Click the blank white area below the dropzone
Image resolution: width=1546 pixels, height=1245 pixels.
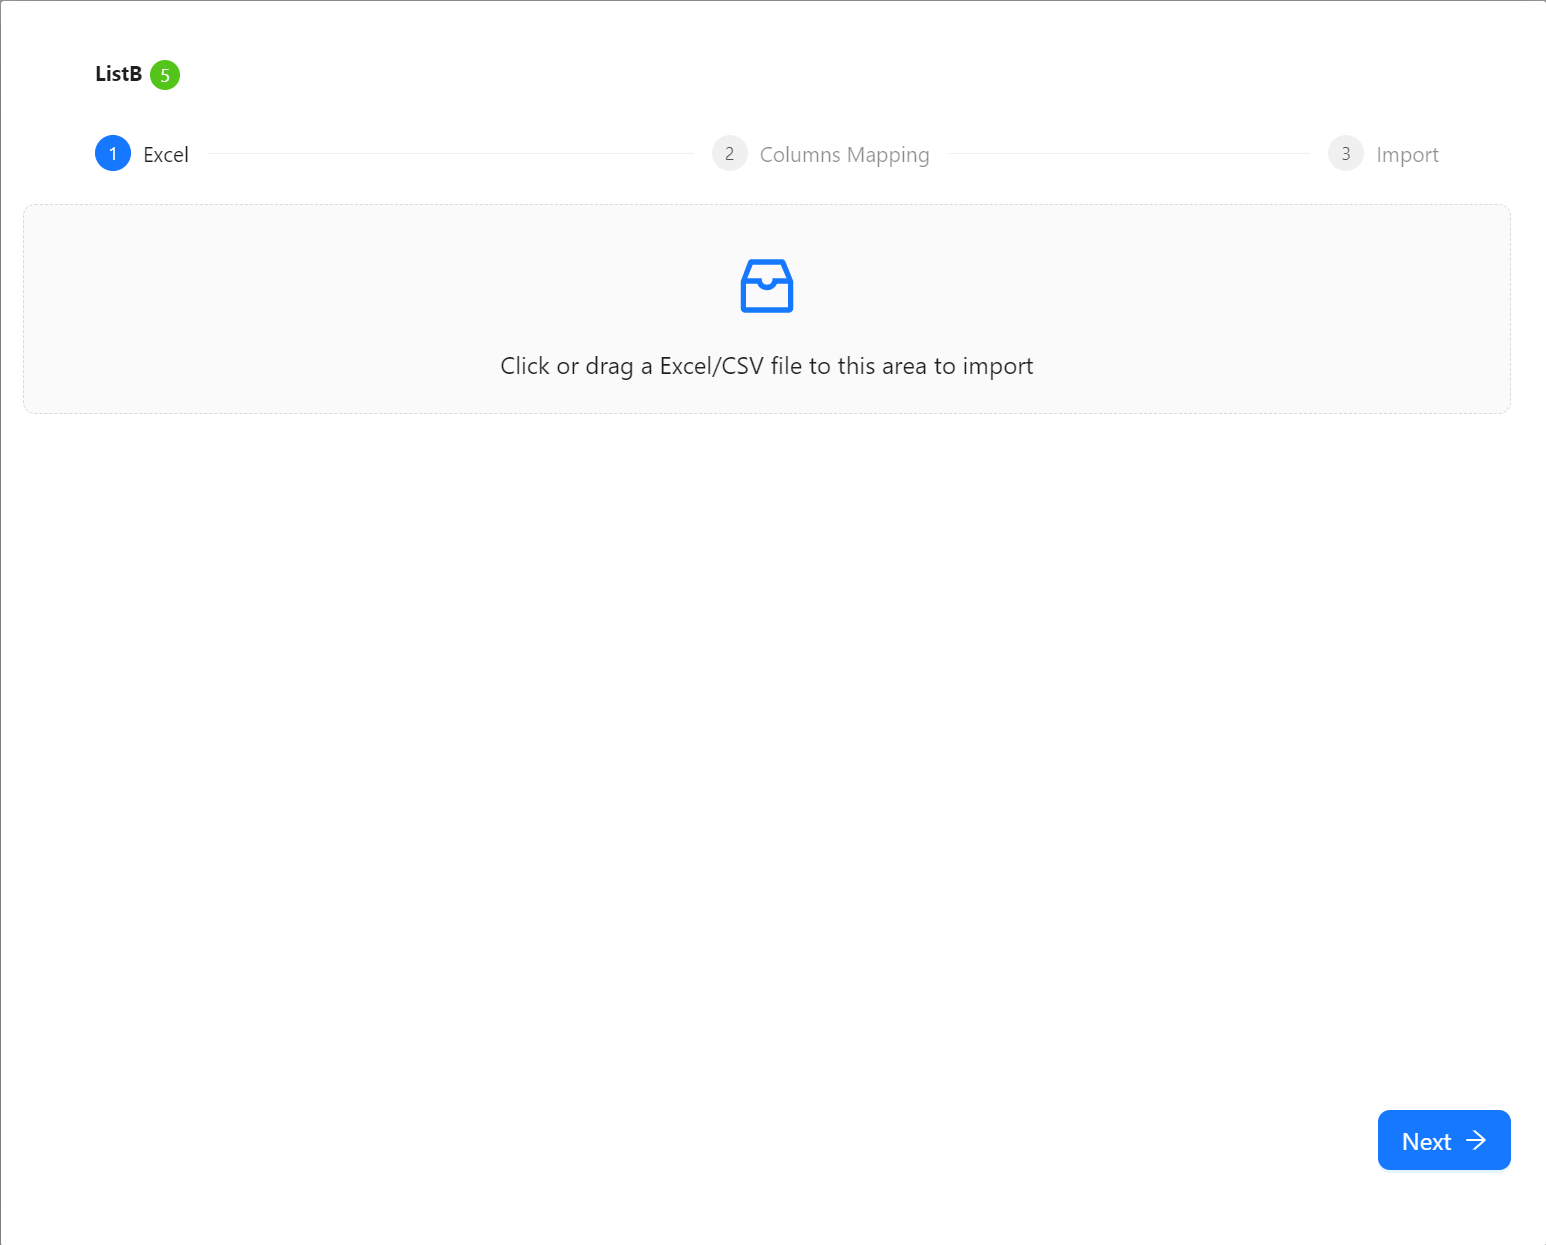(766, 750)
